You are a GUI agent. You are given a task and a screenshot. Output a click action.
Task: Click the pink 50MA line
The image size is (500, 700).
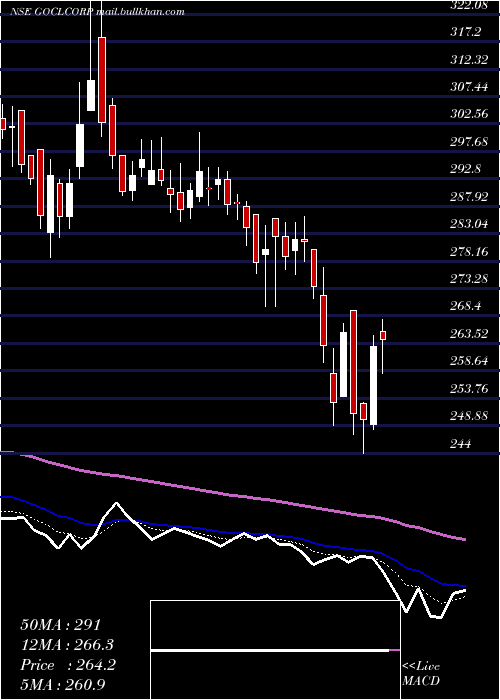click(232, 495)
